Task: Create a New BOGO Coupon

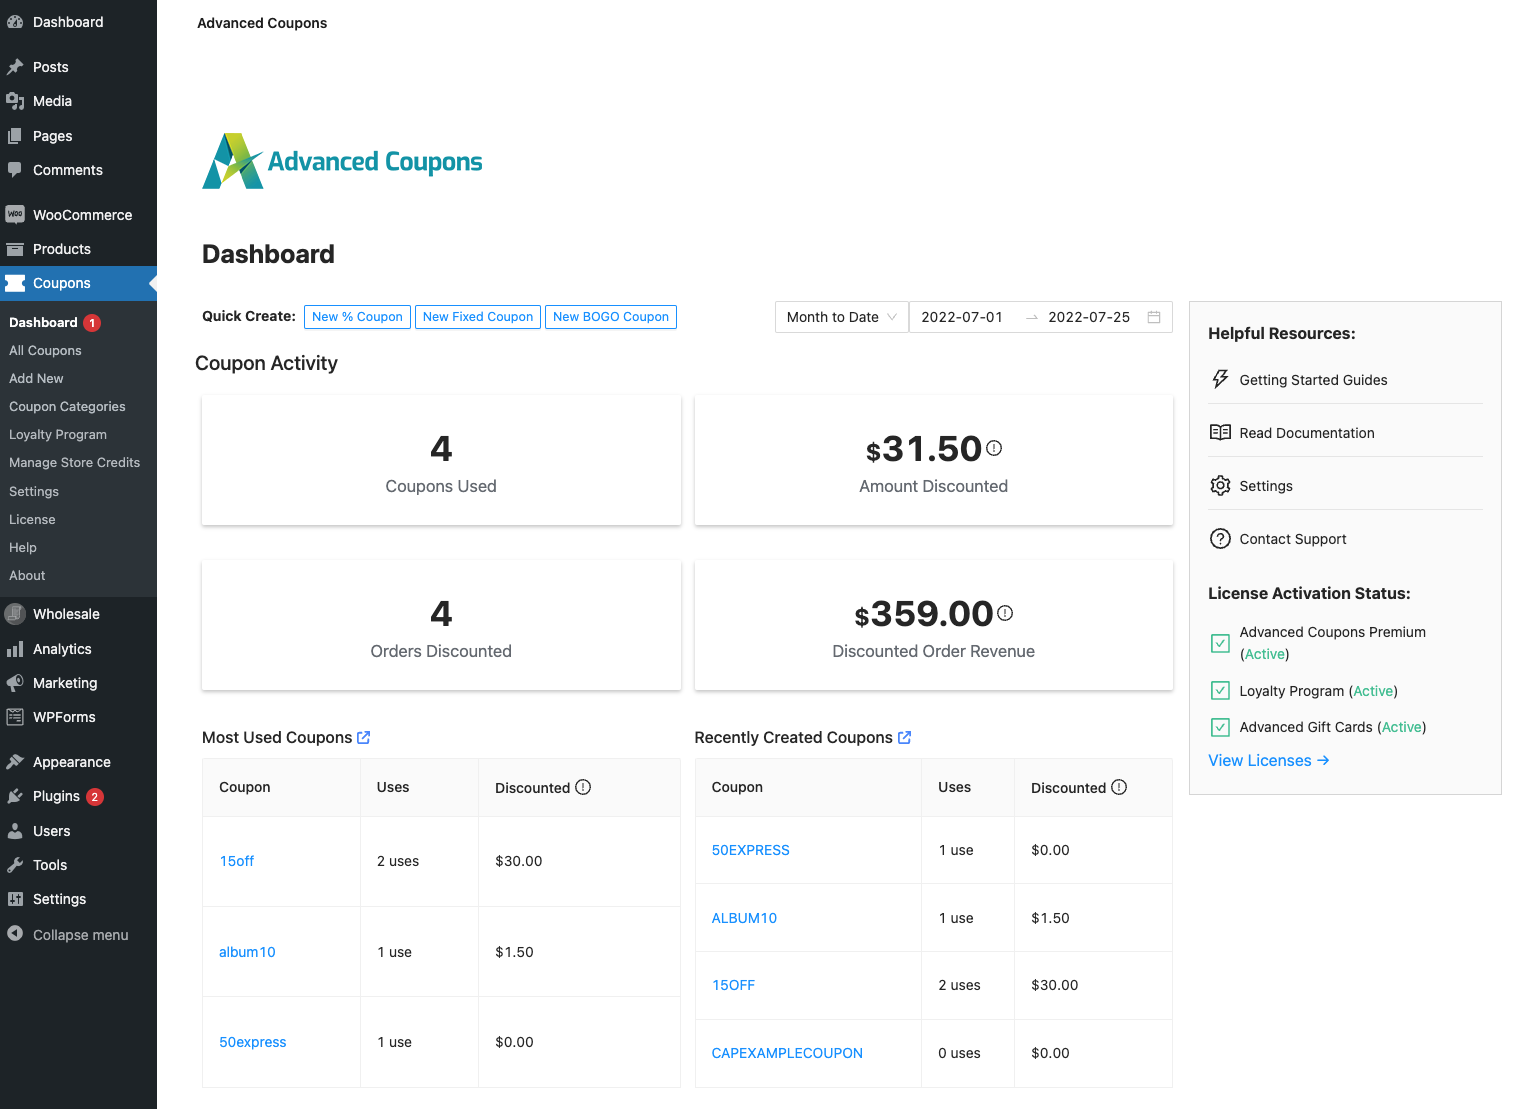Action: (x=611, y=317)
